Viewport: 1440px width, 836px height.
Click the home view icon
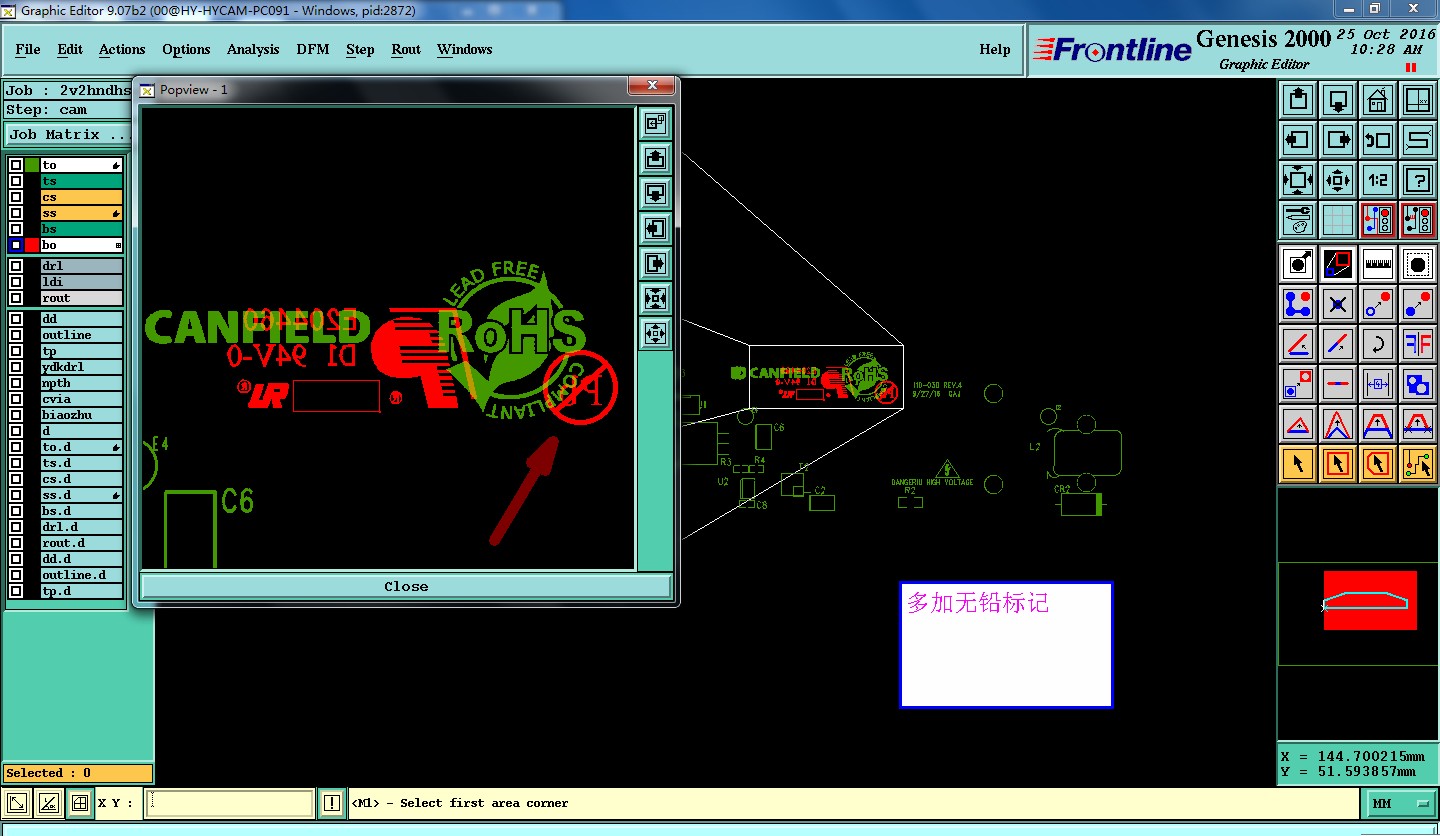tap(1378, 100)
